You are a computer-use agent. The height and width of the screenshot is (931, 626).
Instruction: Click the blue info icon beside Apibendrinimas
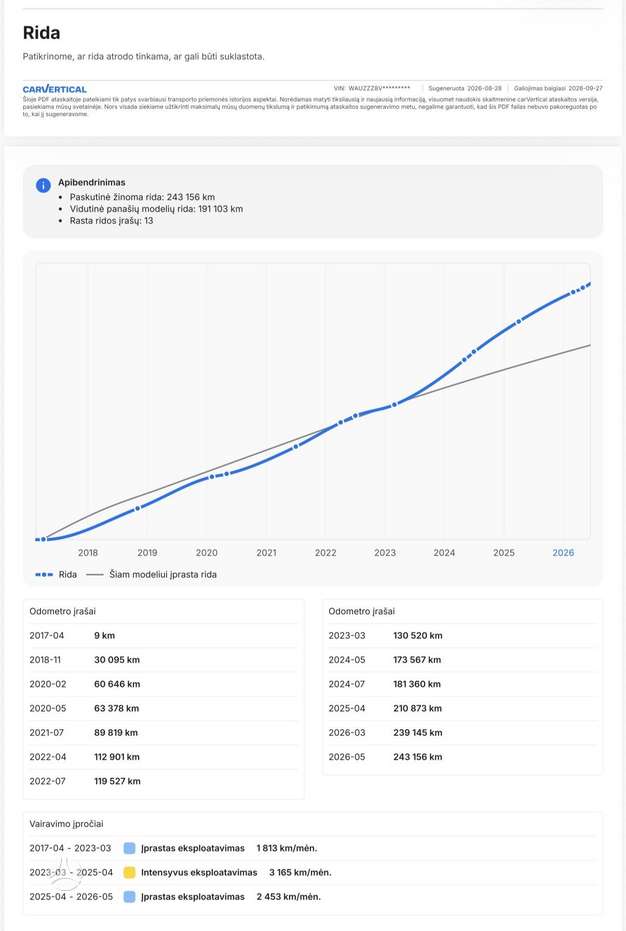43,185
